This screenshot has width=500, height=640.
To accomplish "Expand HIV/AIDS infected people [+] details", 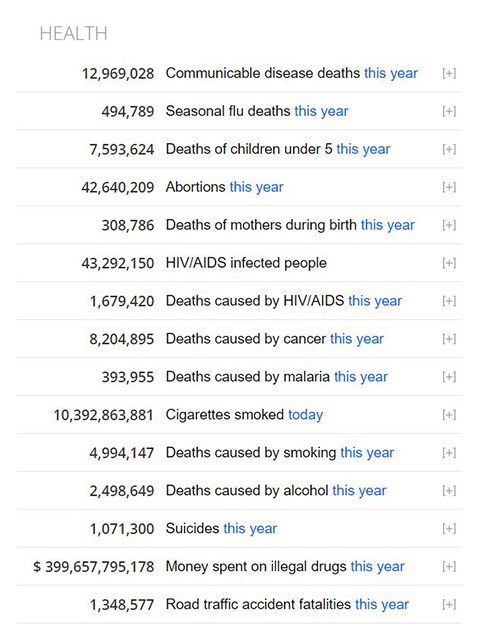I will pos(449,263).
